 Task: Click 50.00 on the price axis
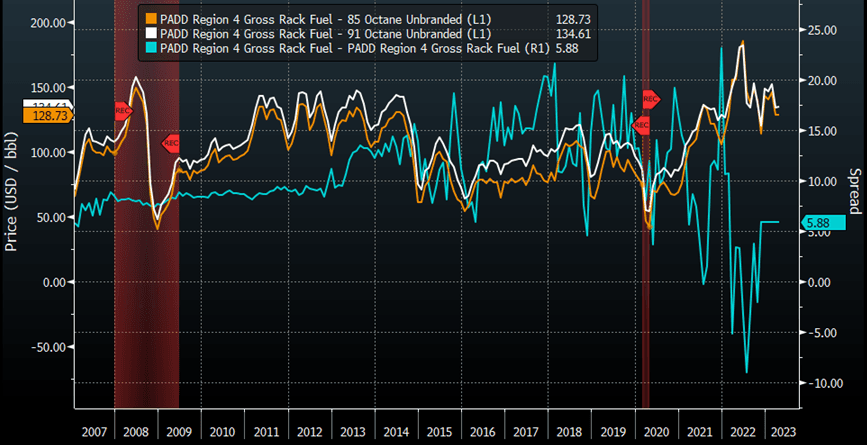click(50, 217)
